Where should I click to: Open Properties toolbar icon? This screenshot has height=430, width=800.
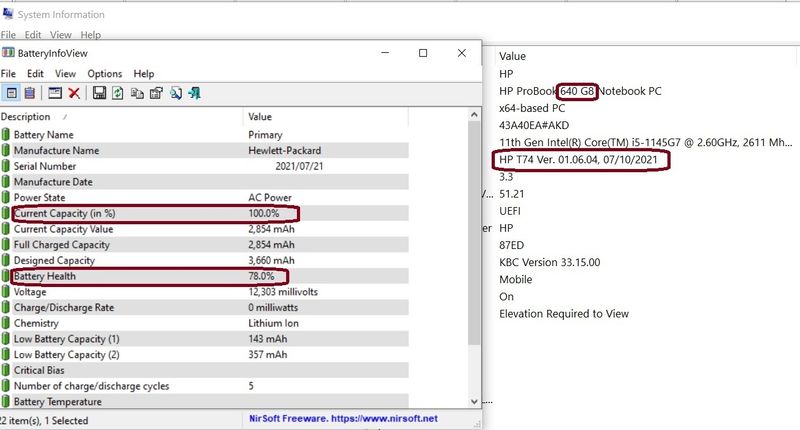[156, 93]
